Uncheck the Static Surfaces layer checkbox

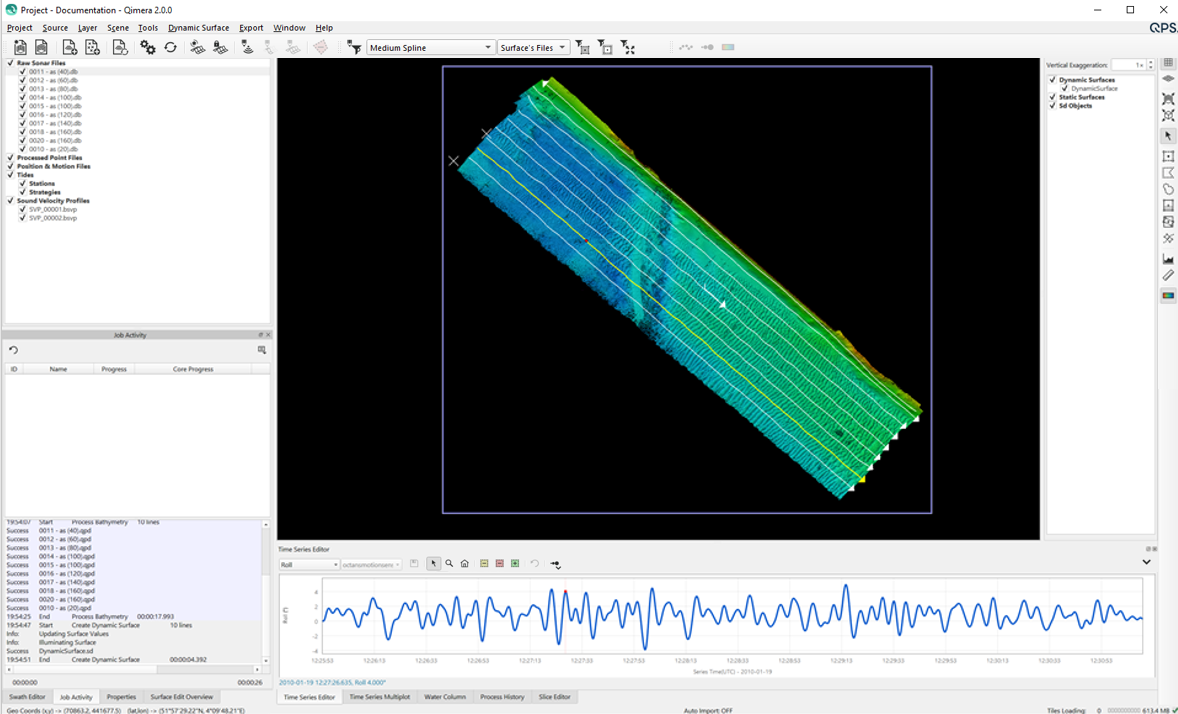pos(1052,97)
